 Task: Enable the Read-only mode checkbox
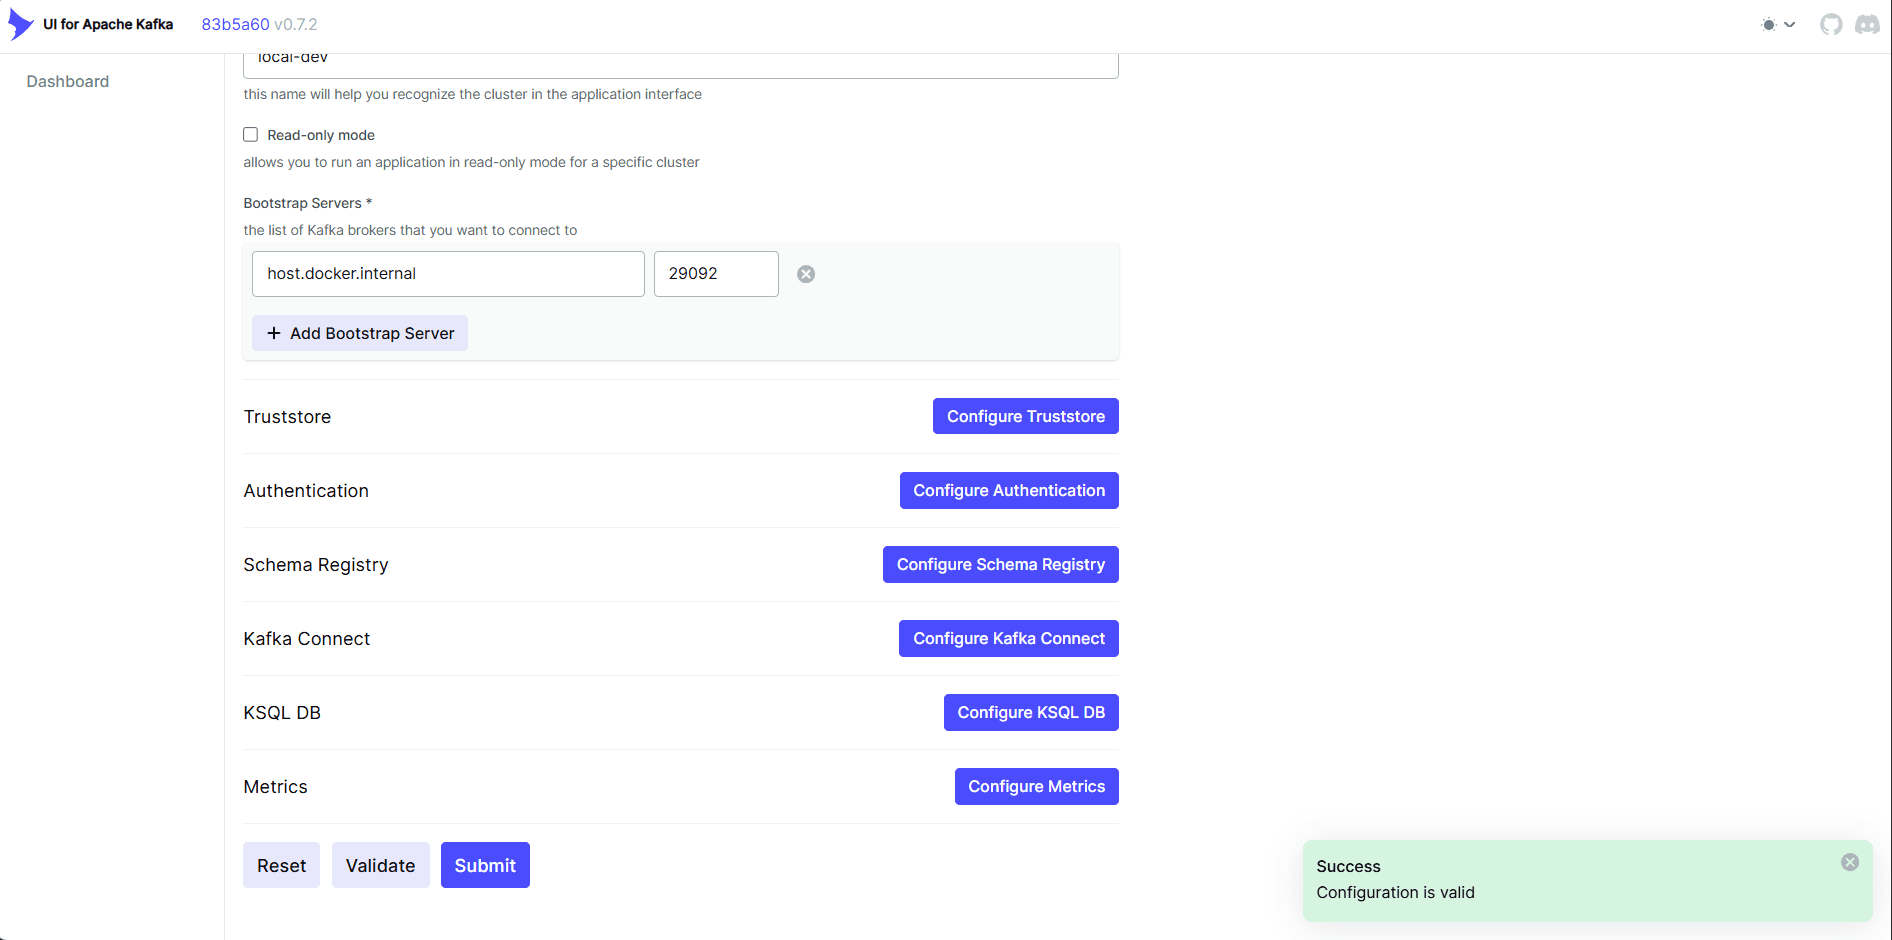point(251,135)
